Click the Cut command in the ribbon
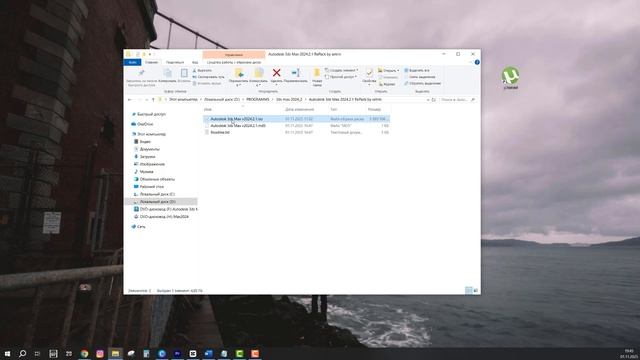 [x=202, y=70]
